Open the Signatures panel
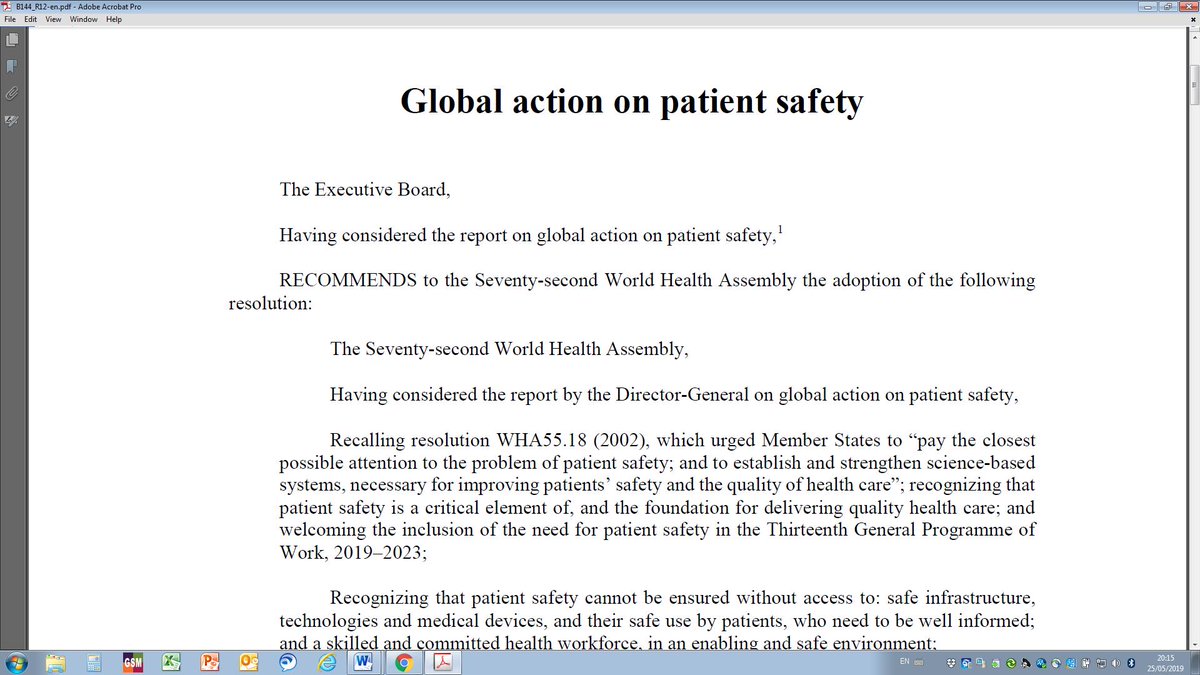 (11, 120)
